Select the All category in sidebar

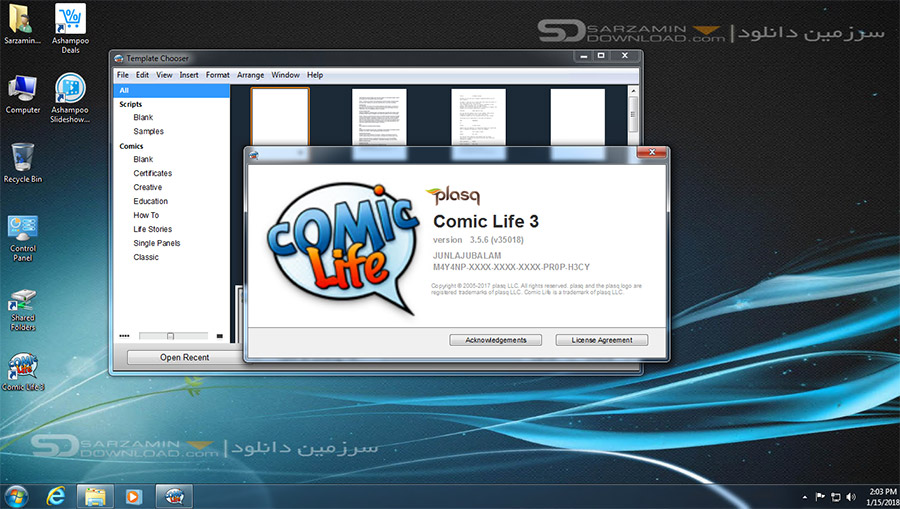point(172,91)
